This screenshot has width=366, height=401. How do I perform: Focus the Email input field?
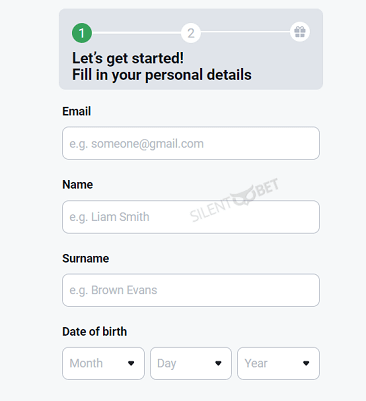tap(191, 143)
